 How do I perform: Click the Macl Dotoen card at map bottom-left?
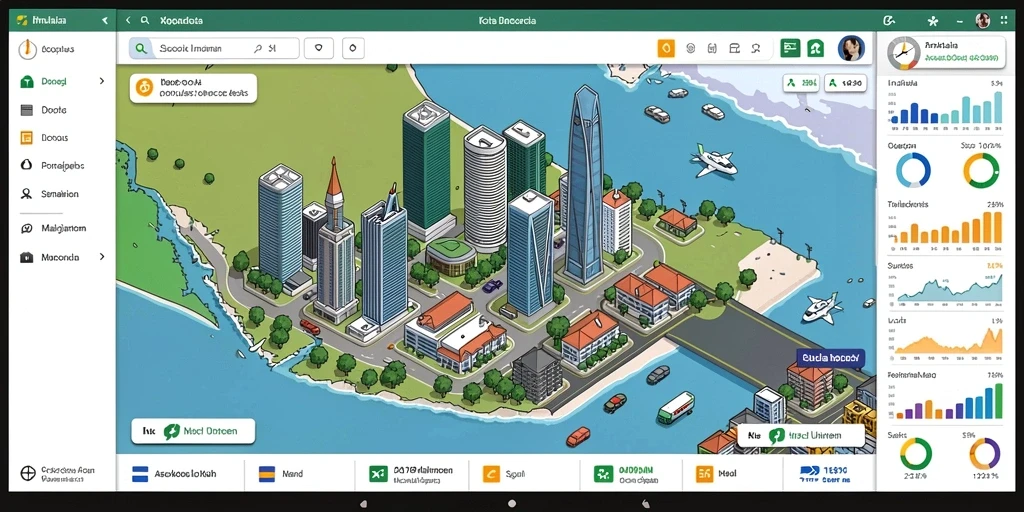(x=193, y=431)
